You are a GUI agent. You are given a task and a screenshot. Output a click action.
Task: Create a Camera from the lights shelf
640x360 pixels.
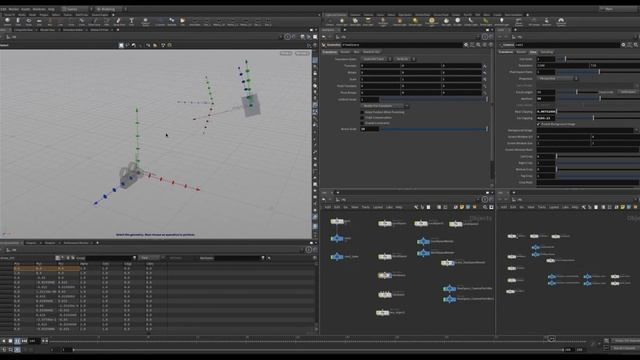pyautogui.click(x=330, y=21)
